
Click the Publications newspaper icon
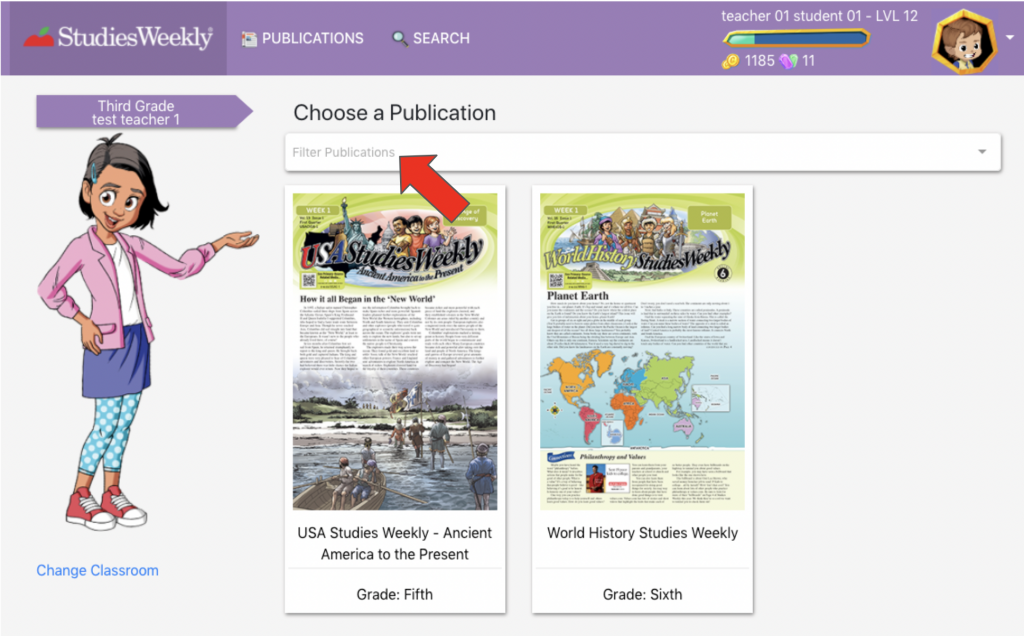click(249, 39)
